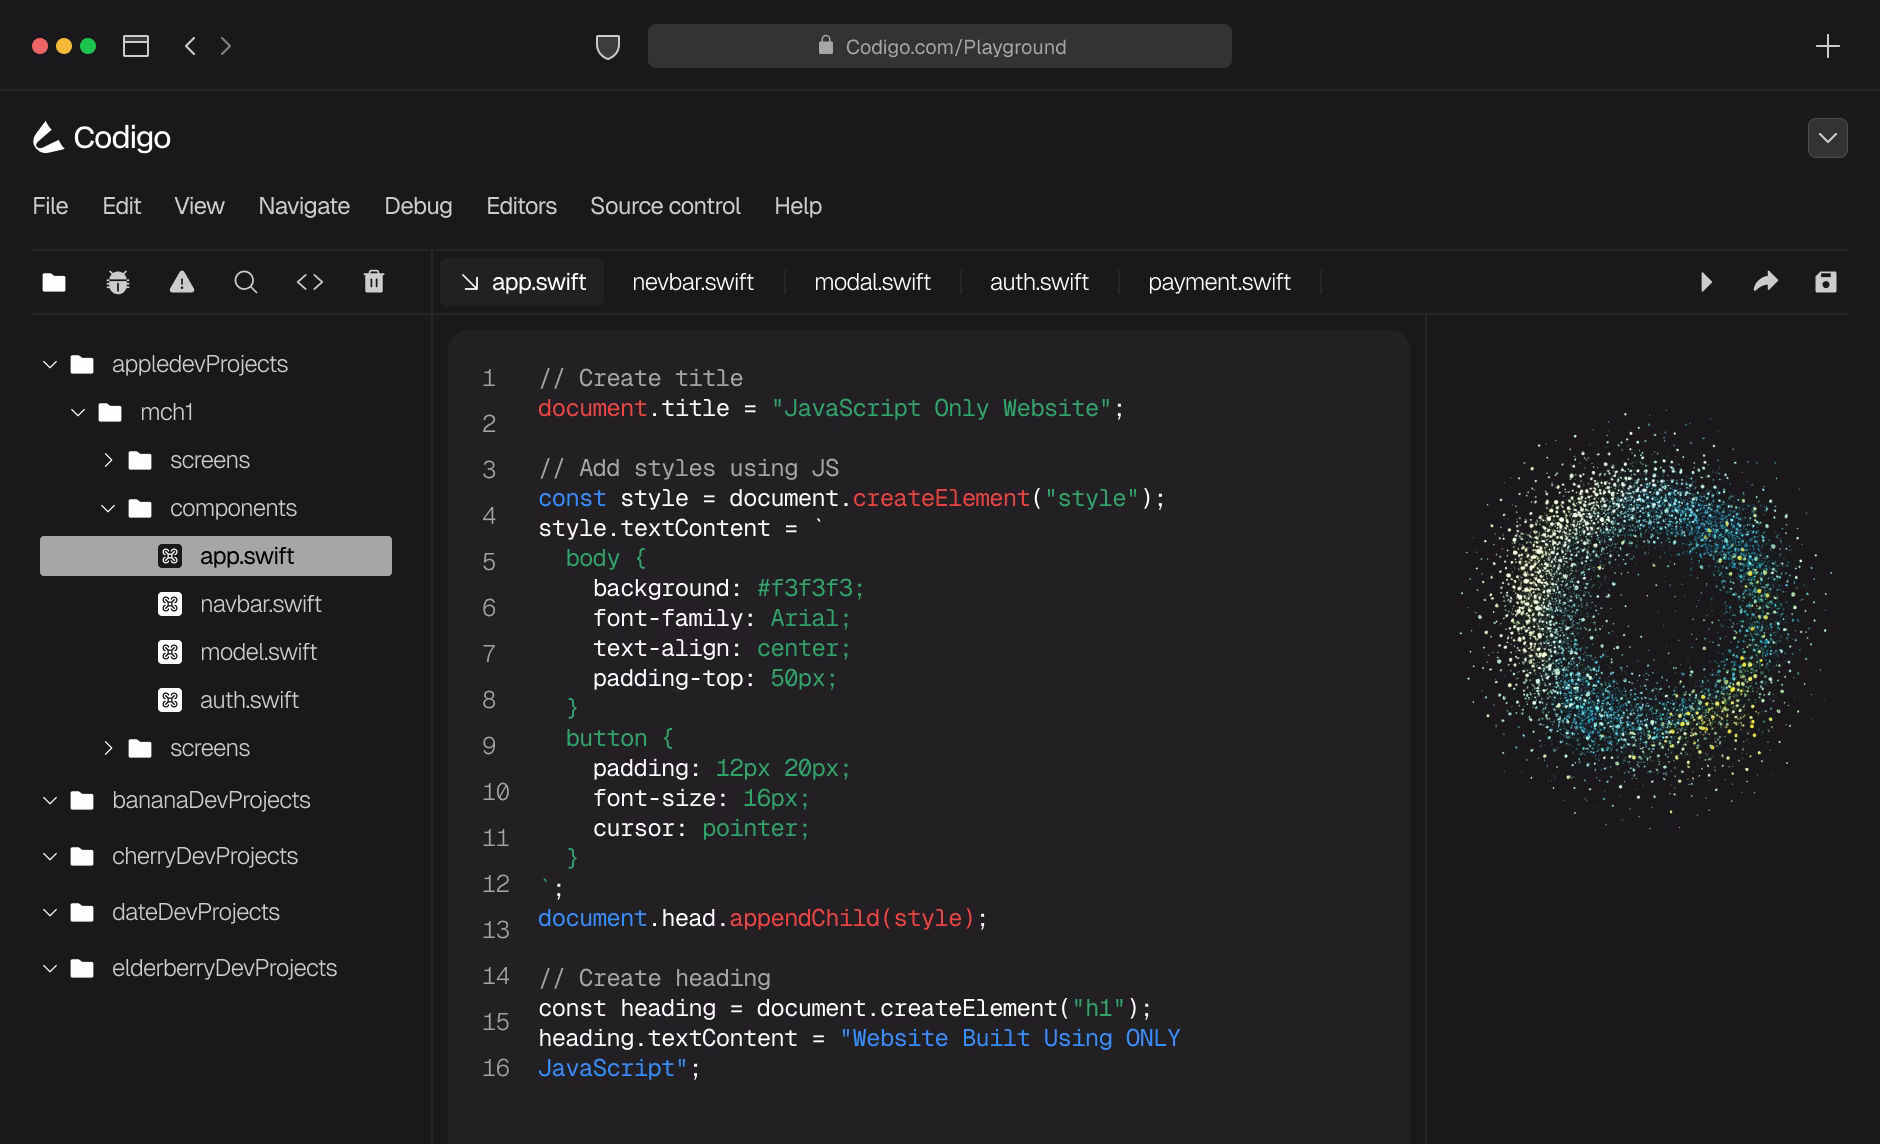Switch to the payment.swift tab

click(1219, 282)
